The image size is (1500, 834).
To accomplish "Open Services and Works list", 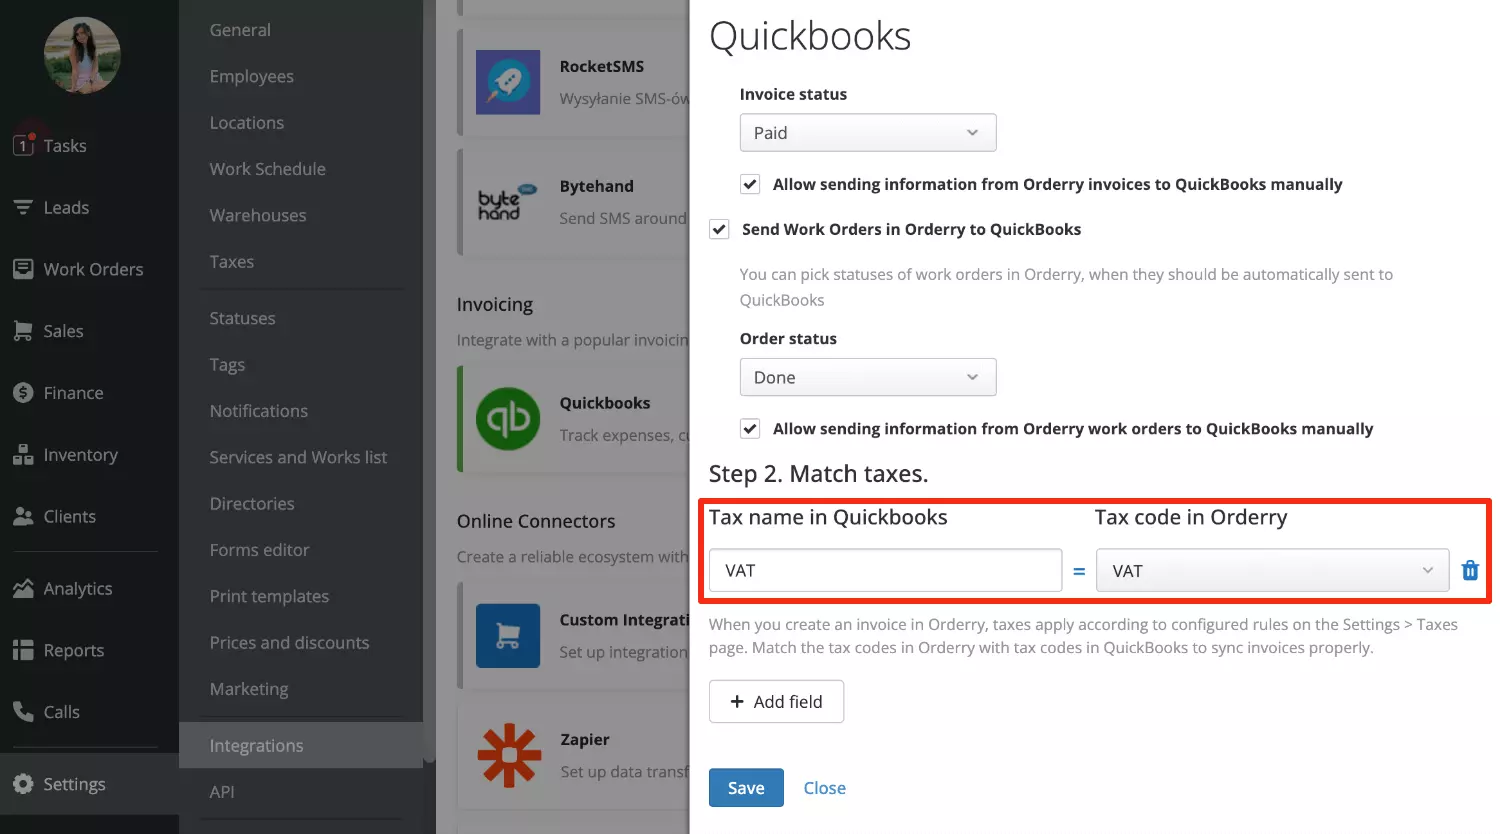I will 298,457.
